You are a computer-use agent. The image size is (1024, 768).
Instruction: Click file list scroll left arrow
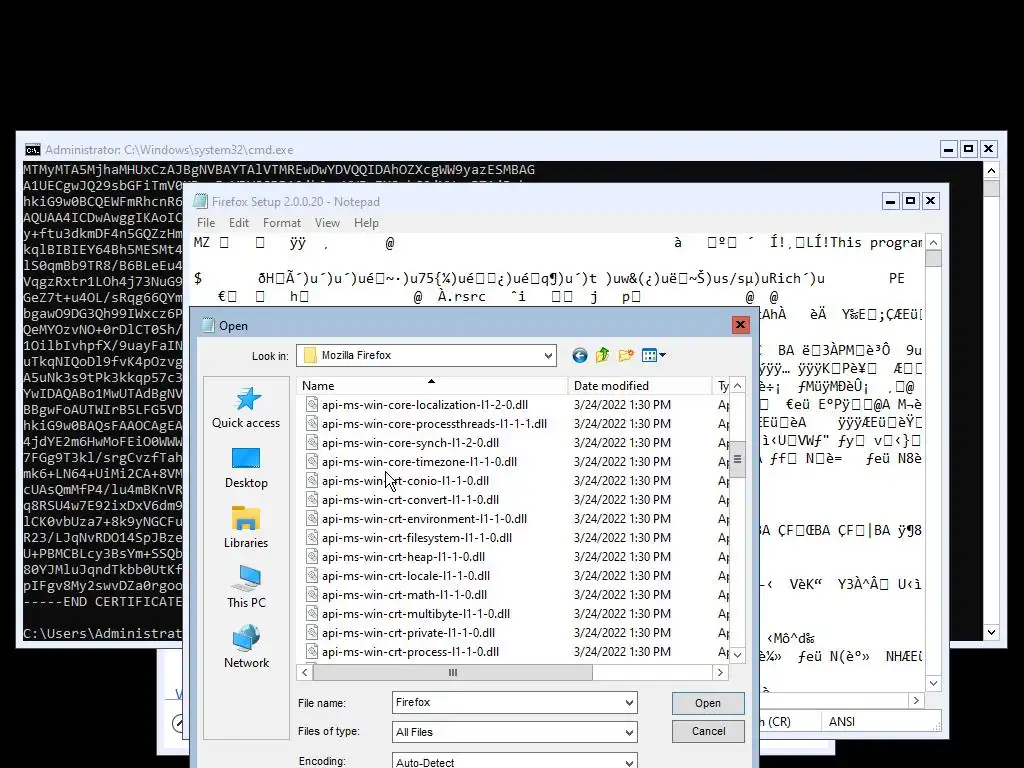pyautogui.click(x=304, y=672)
